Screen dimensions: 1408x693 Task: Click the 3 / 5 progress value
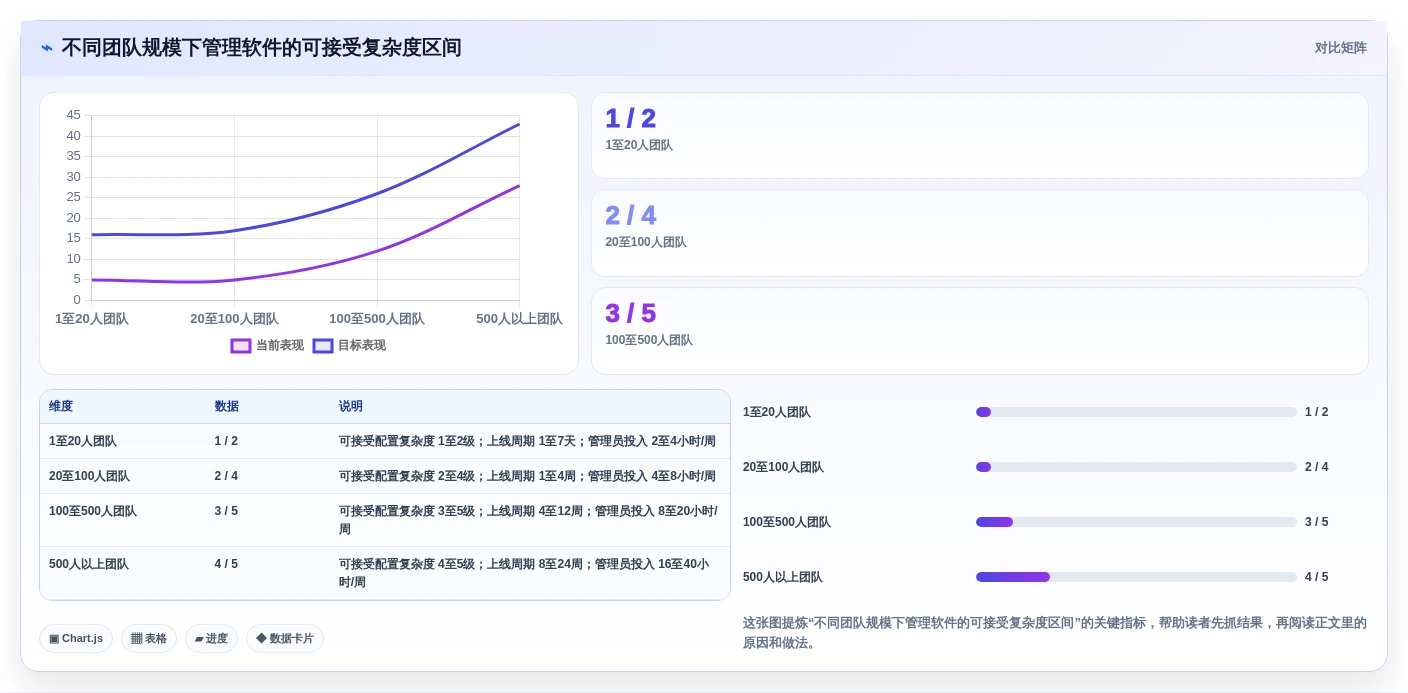1317,522
